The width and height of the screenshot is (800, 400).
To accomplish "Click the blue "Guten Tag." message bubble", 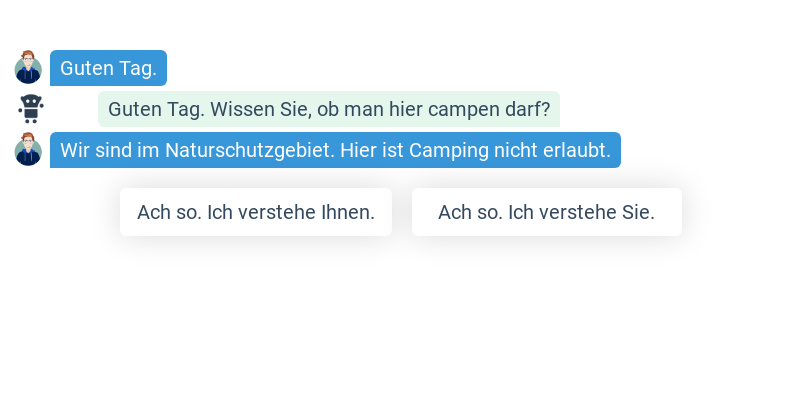I will tap(108, 68).
